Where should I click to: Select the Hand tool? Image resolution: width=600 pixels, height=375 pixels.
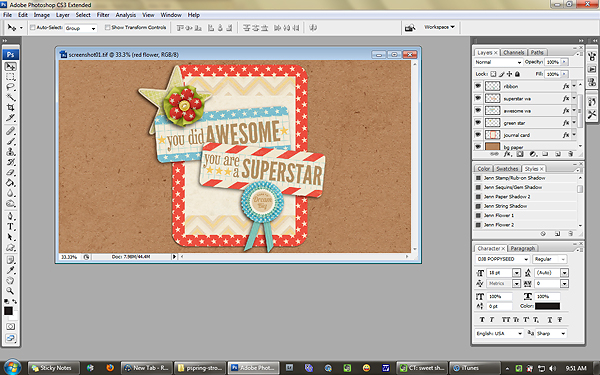[x=10, y=281]
